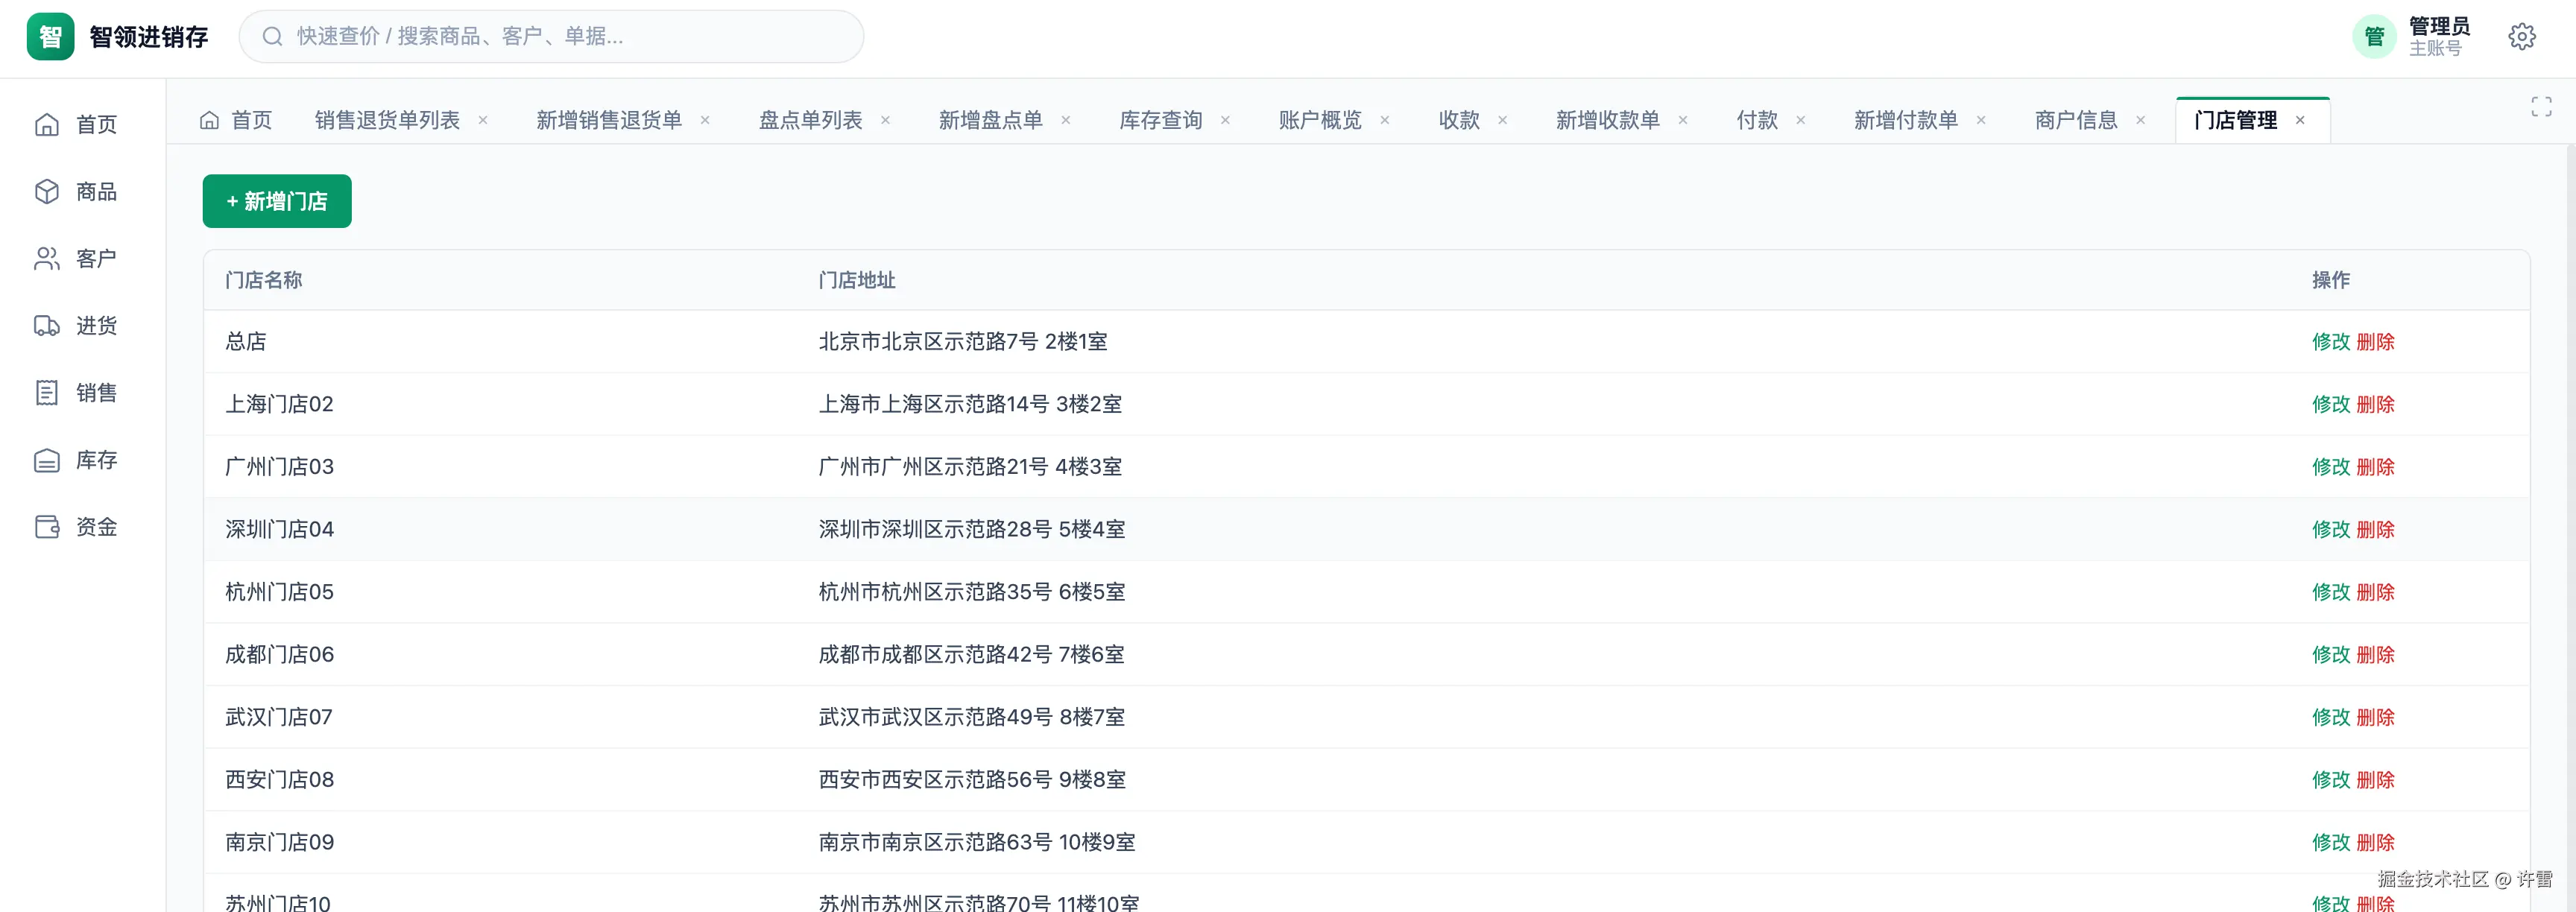Image resolution: width=2576 pixels, height=912 pixels.
Task: Switch to the 收款 tab
Action: (x=1459, y=120)
